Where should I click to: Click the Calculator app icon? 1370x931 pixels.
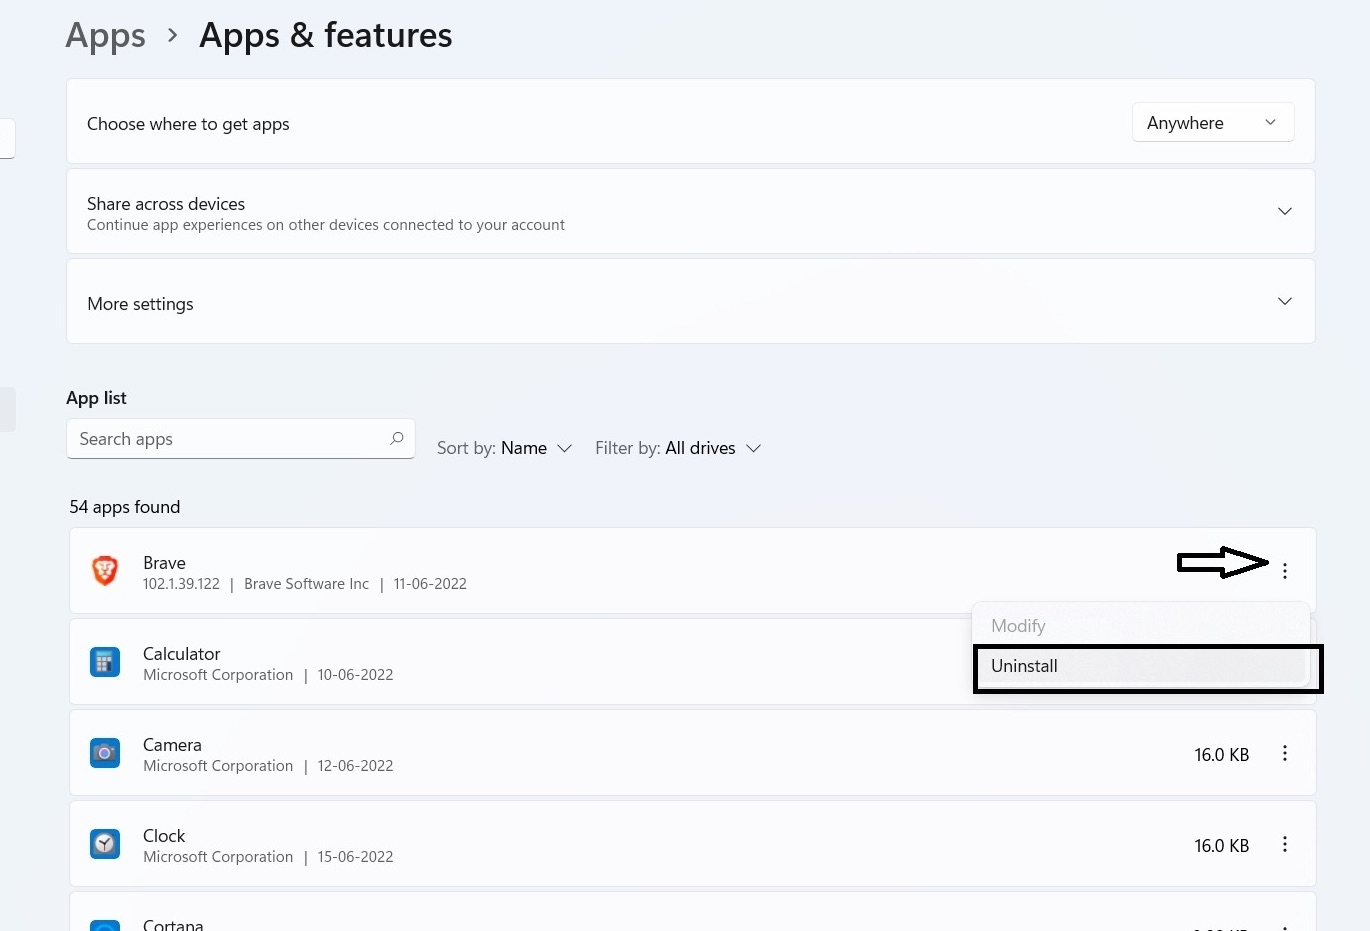pos(105,662)
